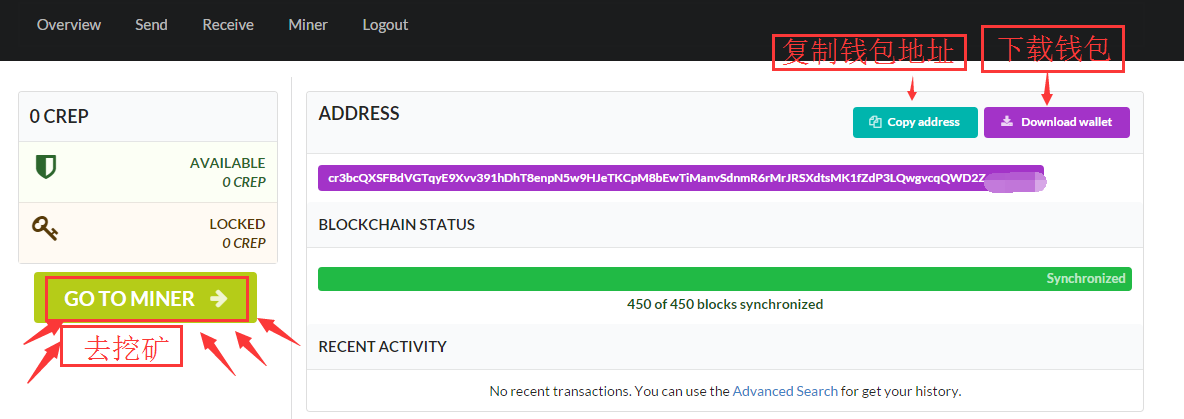Image resolution: width=1184 pixels, height=419 pixels.
Task: Click the copy icon in Copy address
Action: [875, 122]
